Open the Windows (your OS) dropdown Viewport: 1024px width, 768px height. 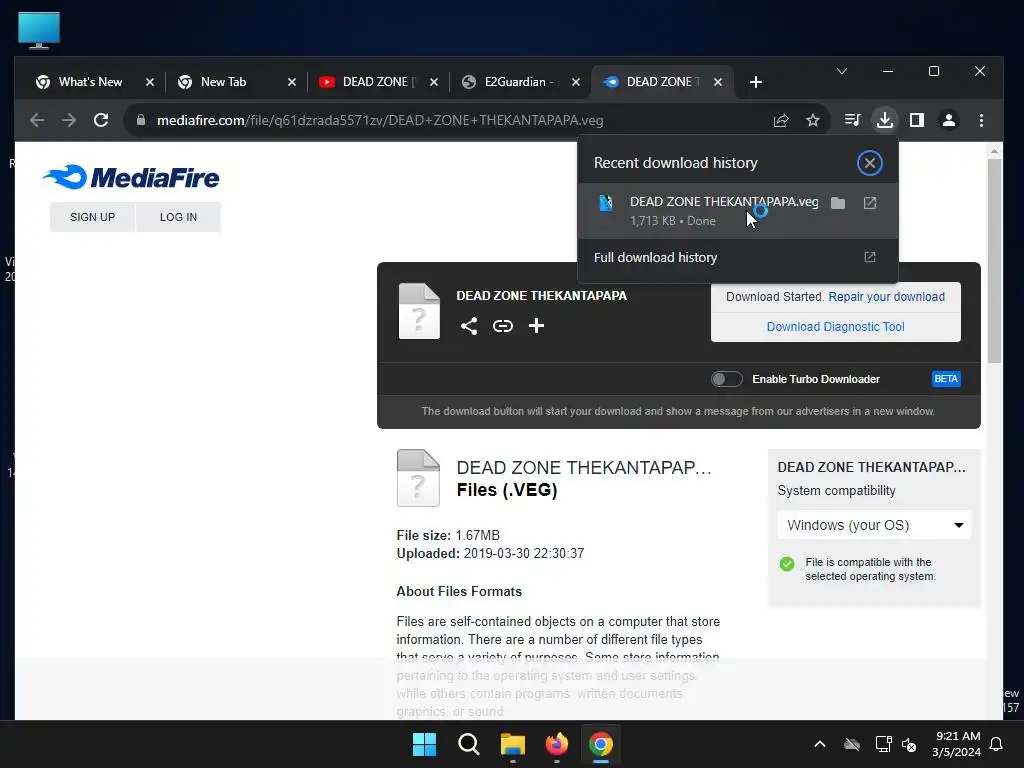coord(874,525)
